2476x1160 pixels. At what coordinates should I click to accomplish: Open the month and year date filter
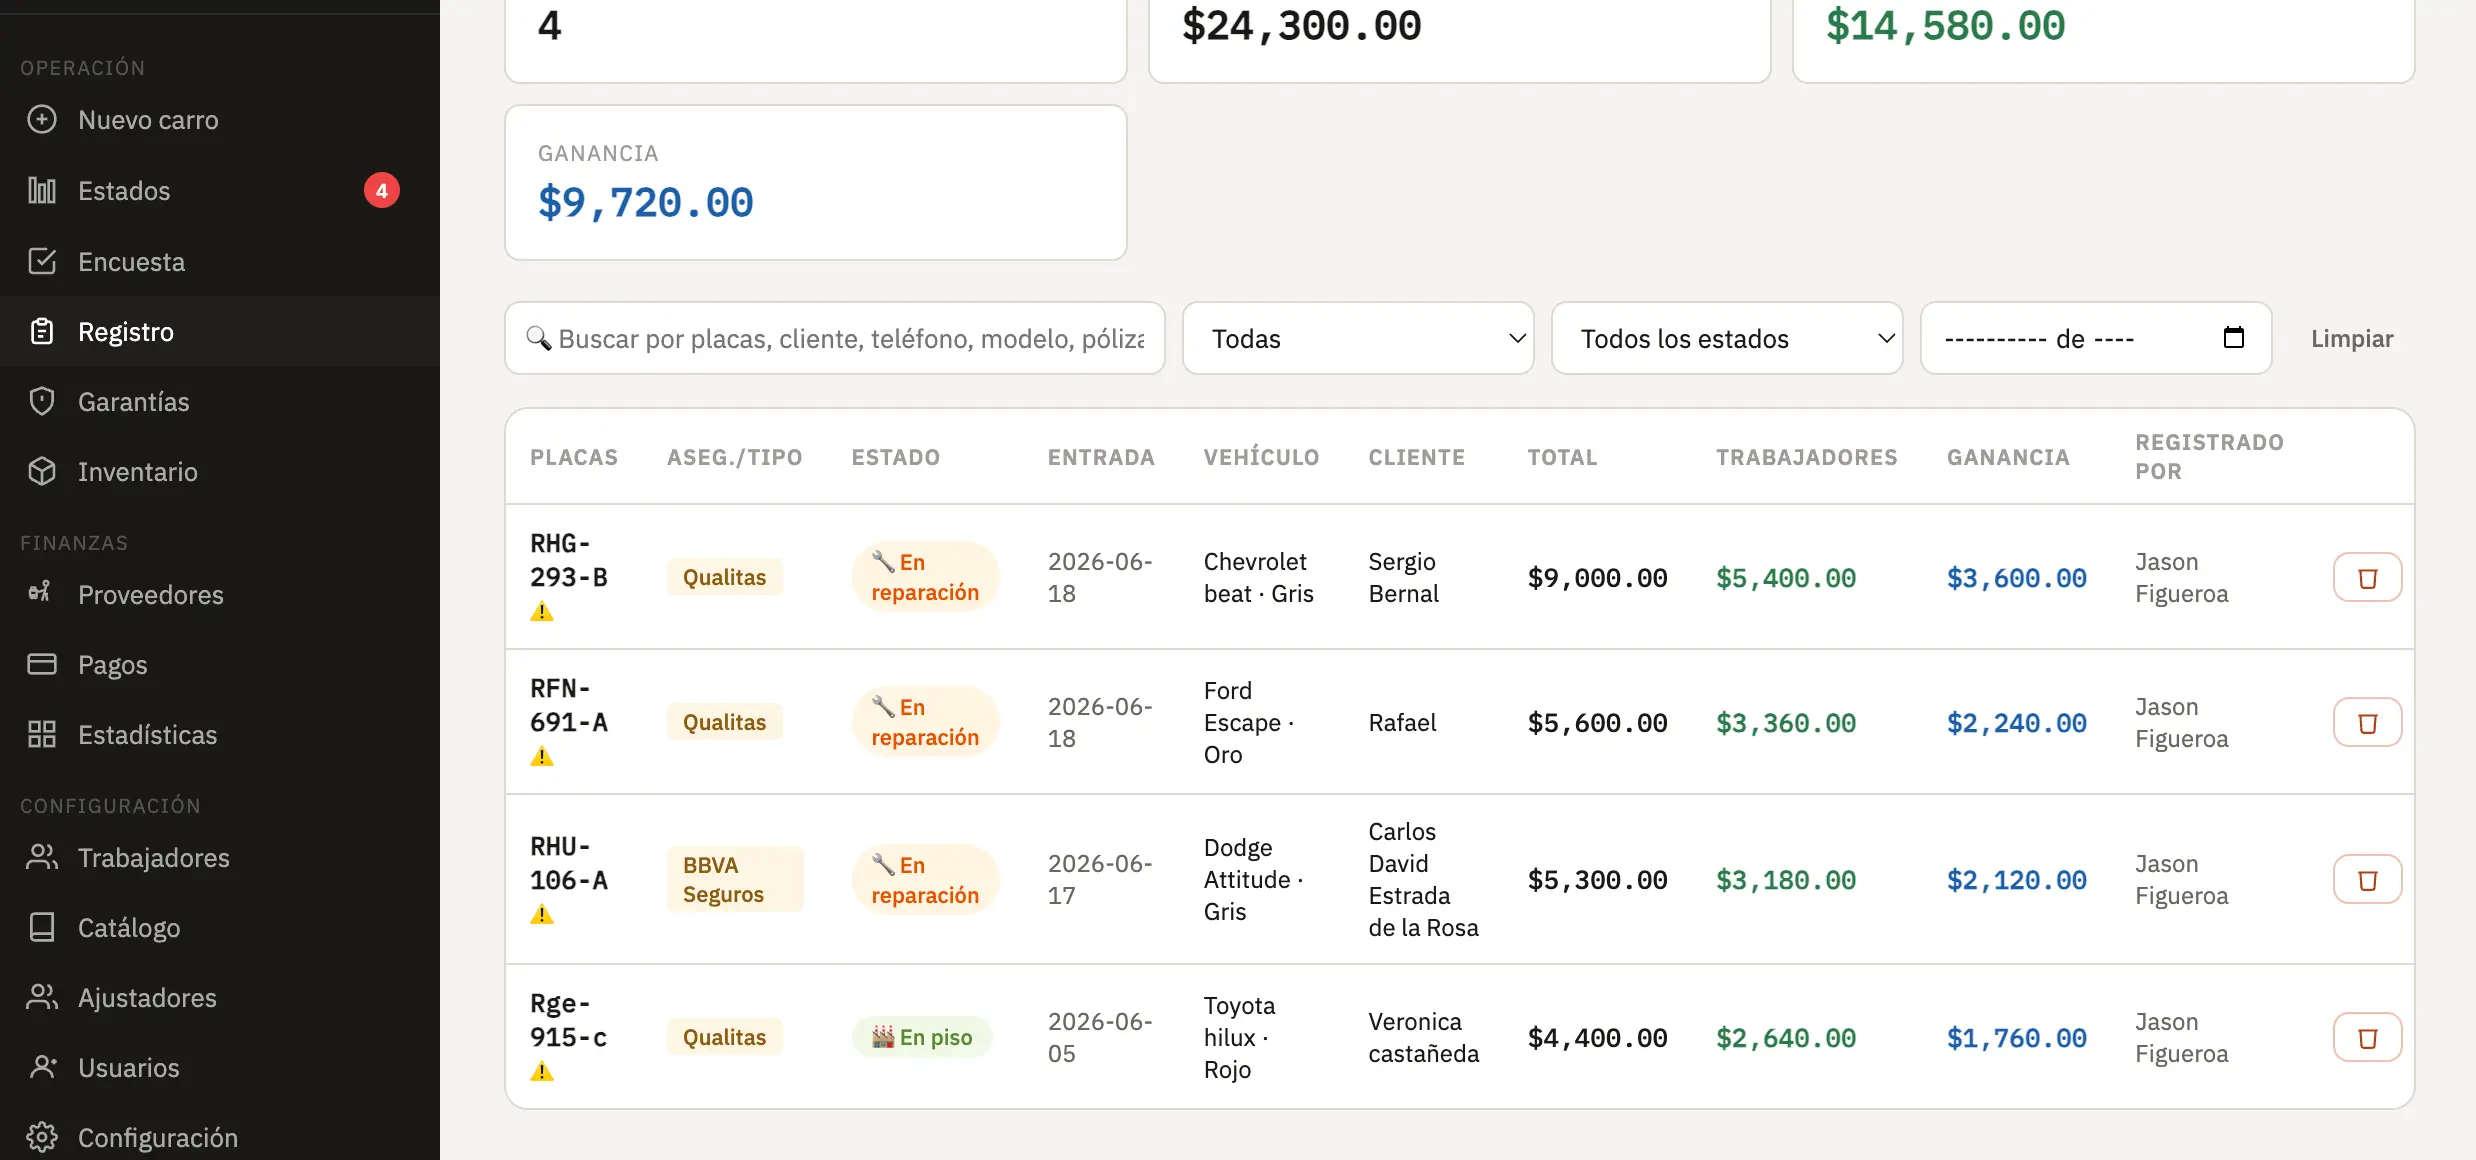coord(2096,338)
